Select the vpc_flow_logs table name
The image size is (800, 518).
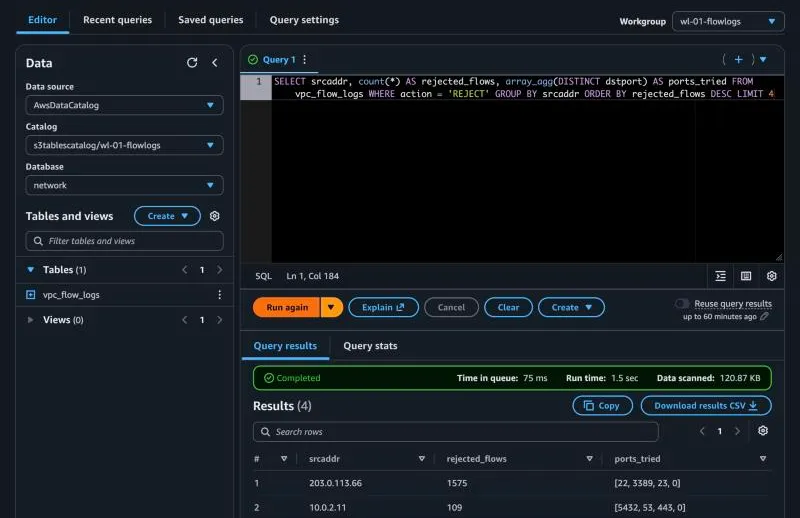tap(71, 294)
